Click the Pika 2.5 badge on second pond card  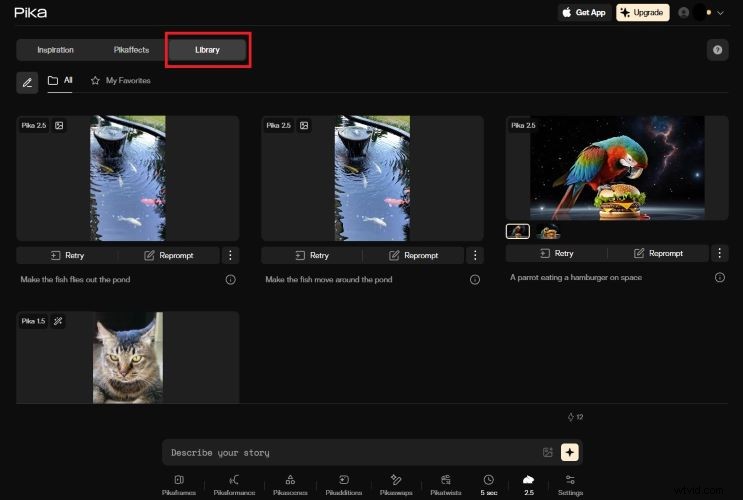[278, 126]
